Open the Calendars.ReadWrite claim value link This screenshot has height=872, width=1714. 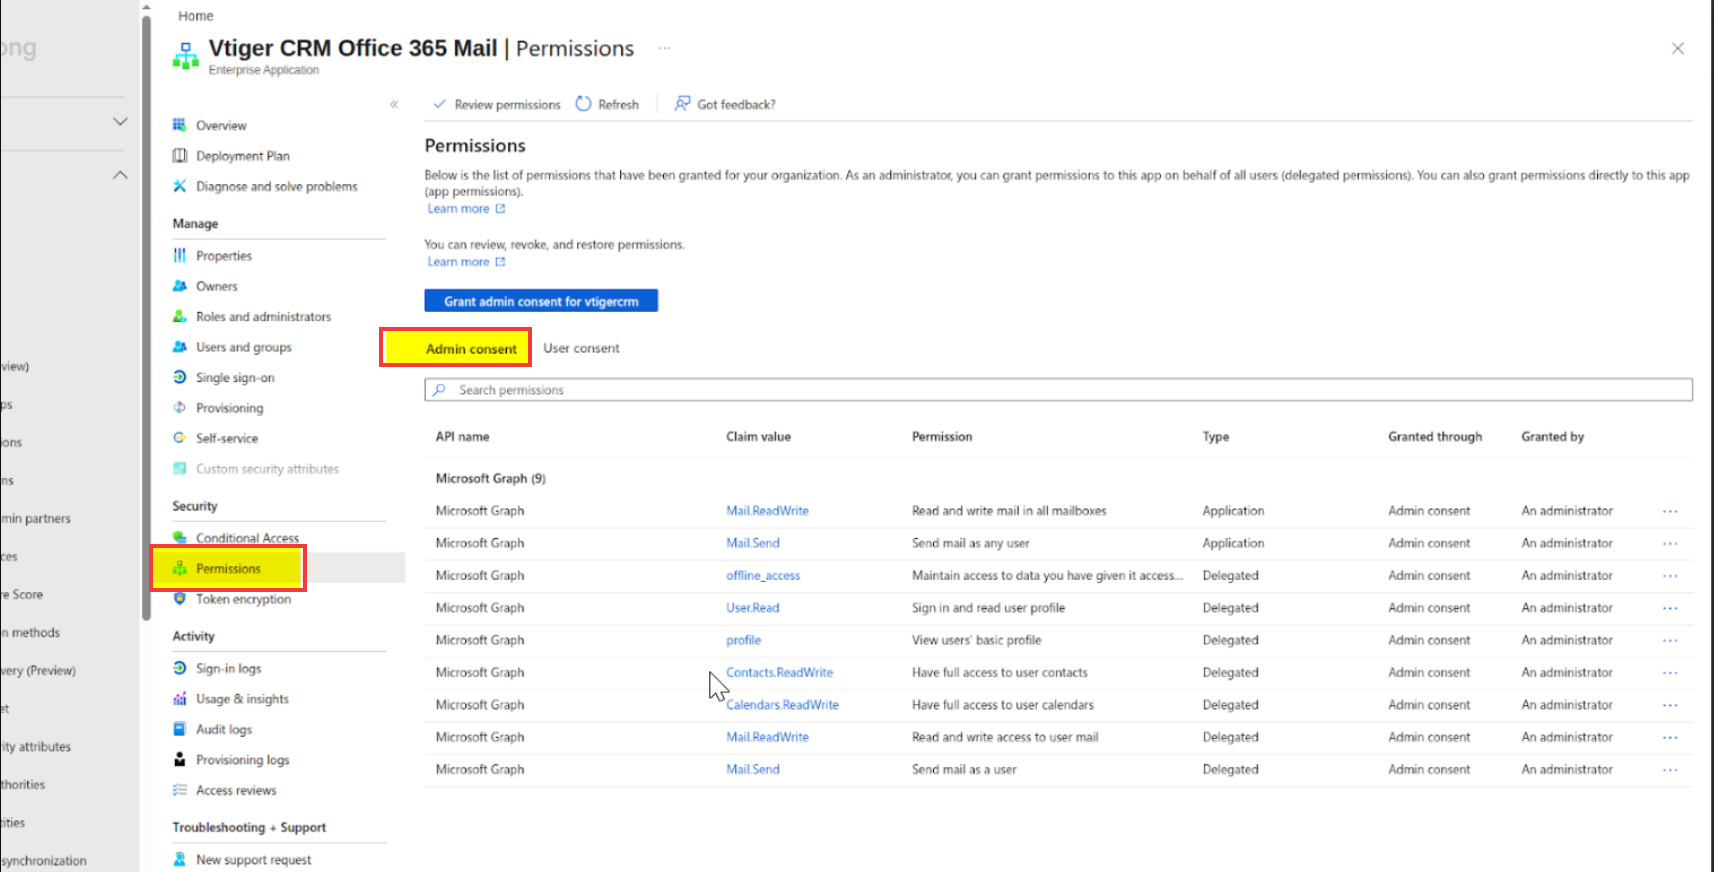coord(782,705)
